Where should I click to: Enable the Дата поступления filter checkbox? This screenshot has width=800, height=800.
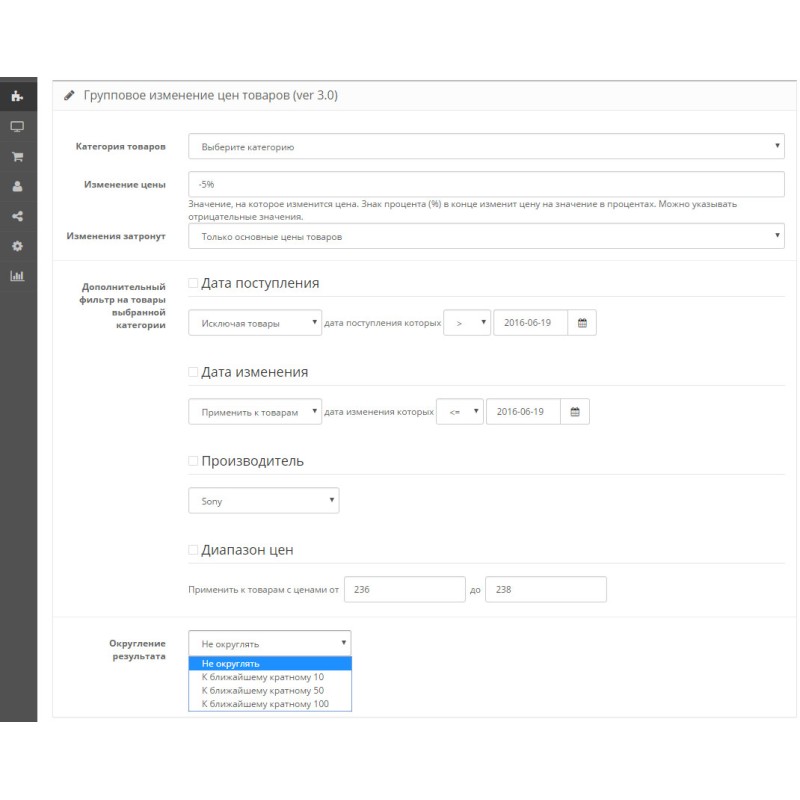[x=194, y=284]
